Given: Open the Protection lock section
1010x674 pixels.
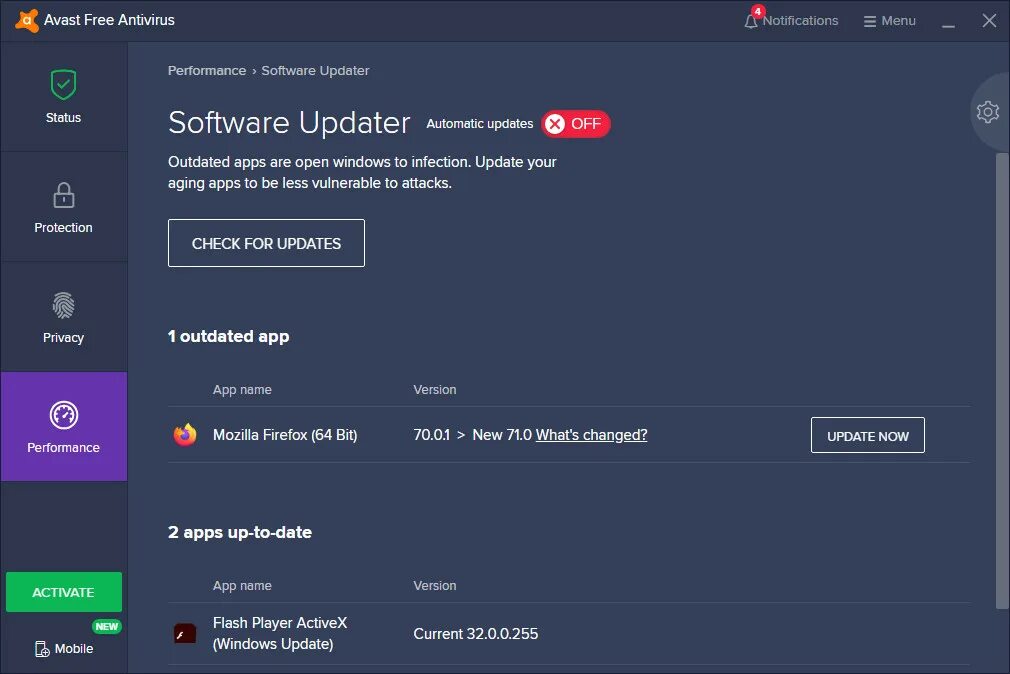Looking at the screenshot, I should pyautogui.click(x=63, y=207).
